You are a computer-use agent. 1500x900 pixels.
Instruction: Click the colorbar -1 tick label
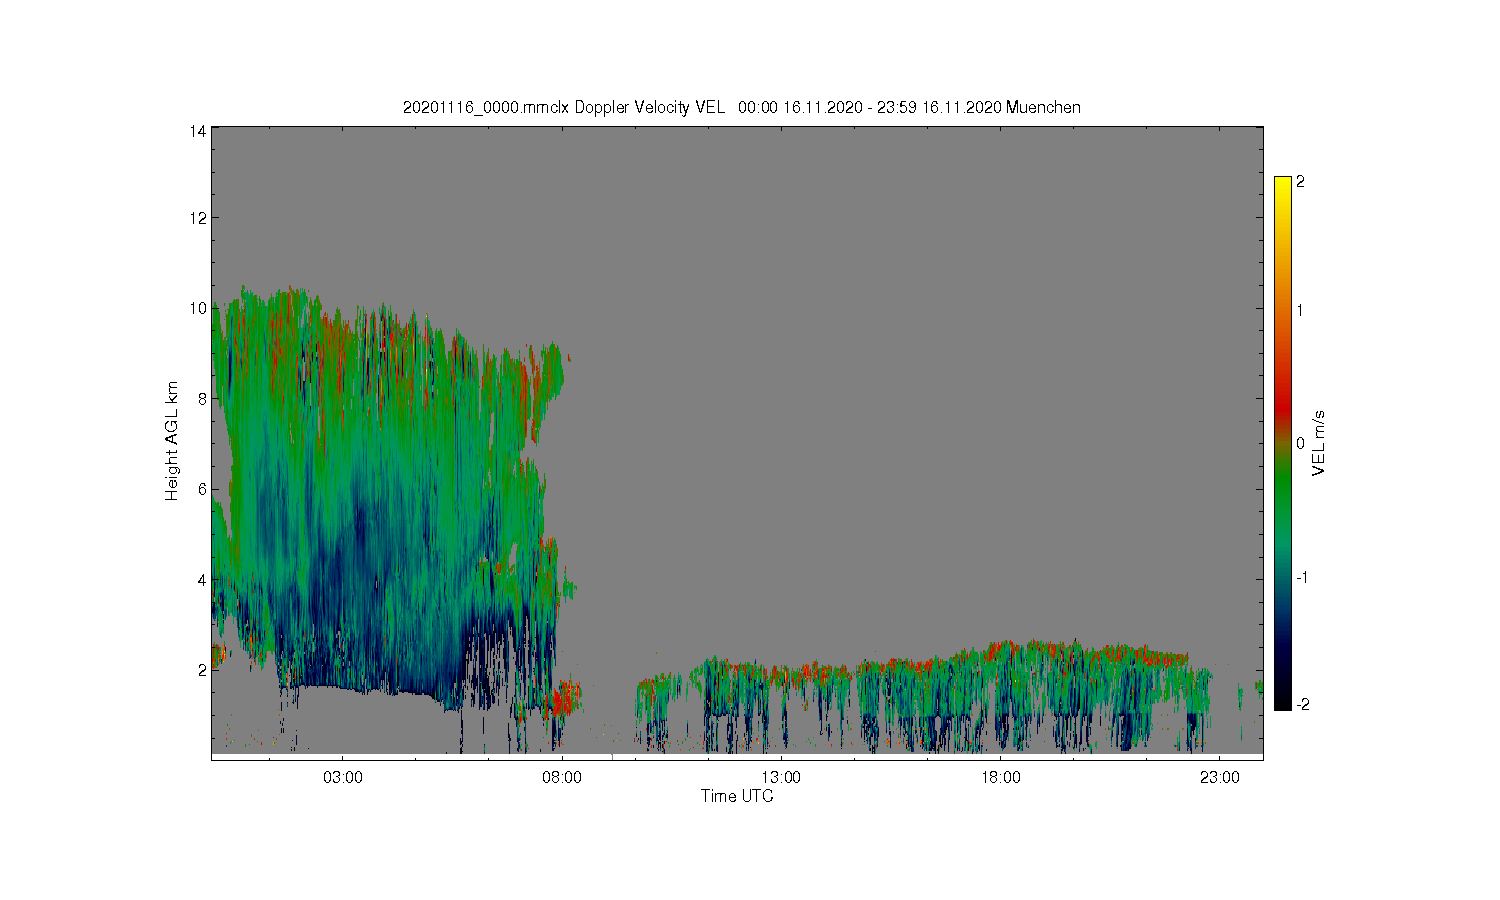pos(1302,578)
